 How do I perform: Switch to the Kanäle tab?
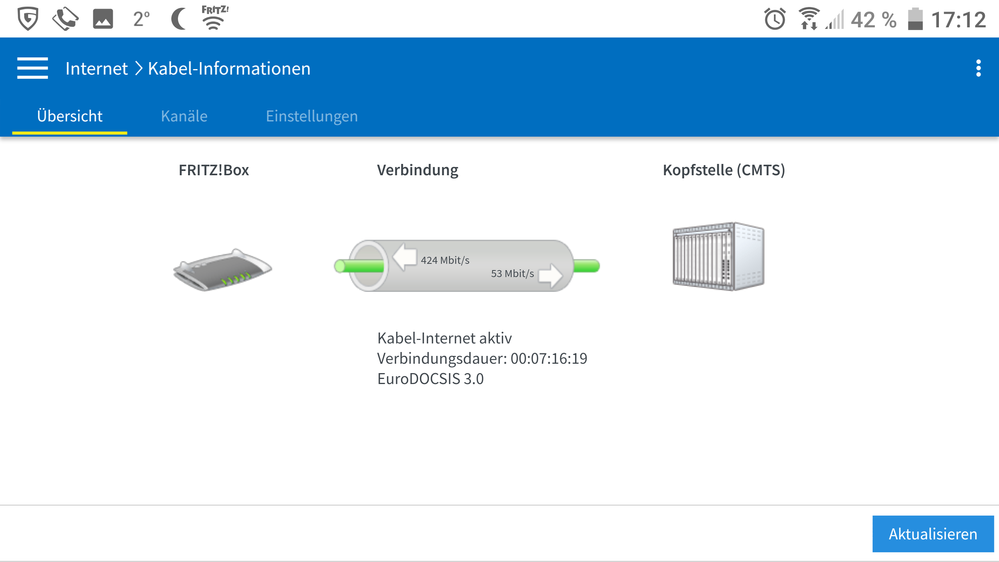pyautogui.click(x=184, y=116)
